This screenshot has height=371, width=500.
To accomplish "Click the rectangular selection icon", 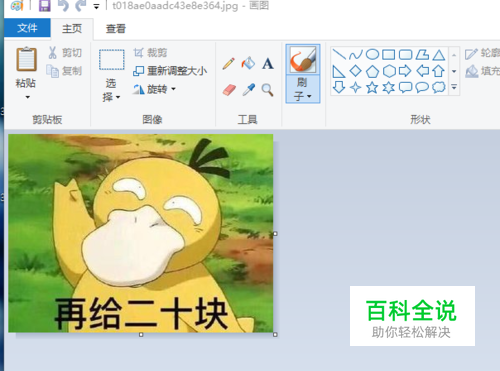I will (112, 59).
